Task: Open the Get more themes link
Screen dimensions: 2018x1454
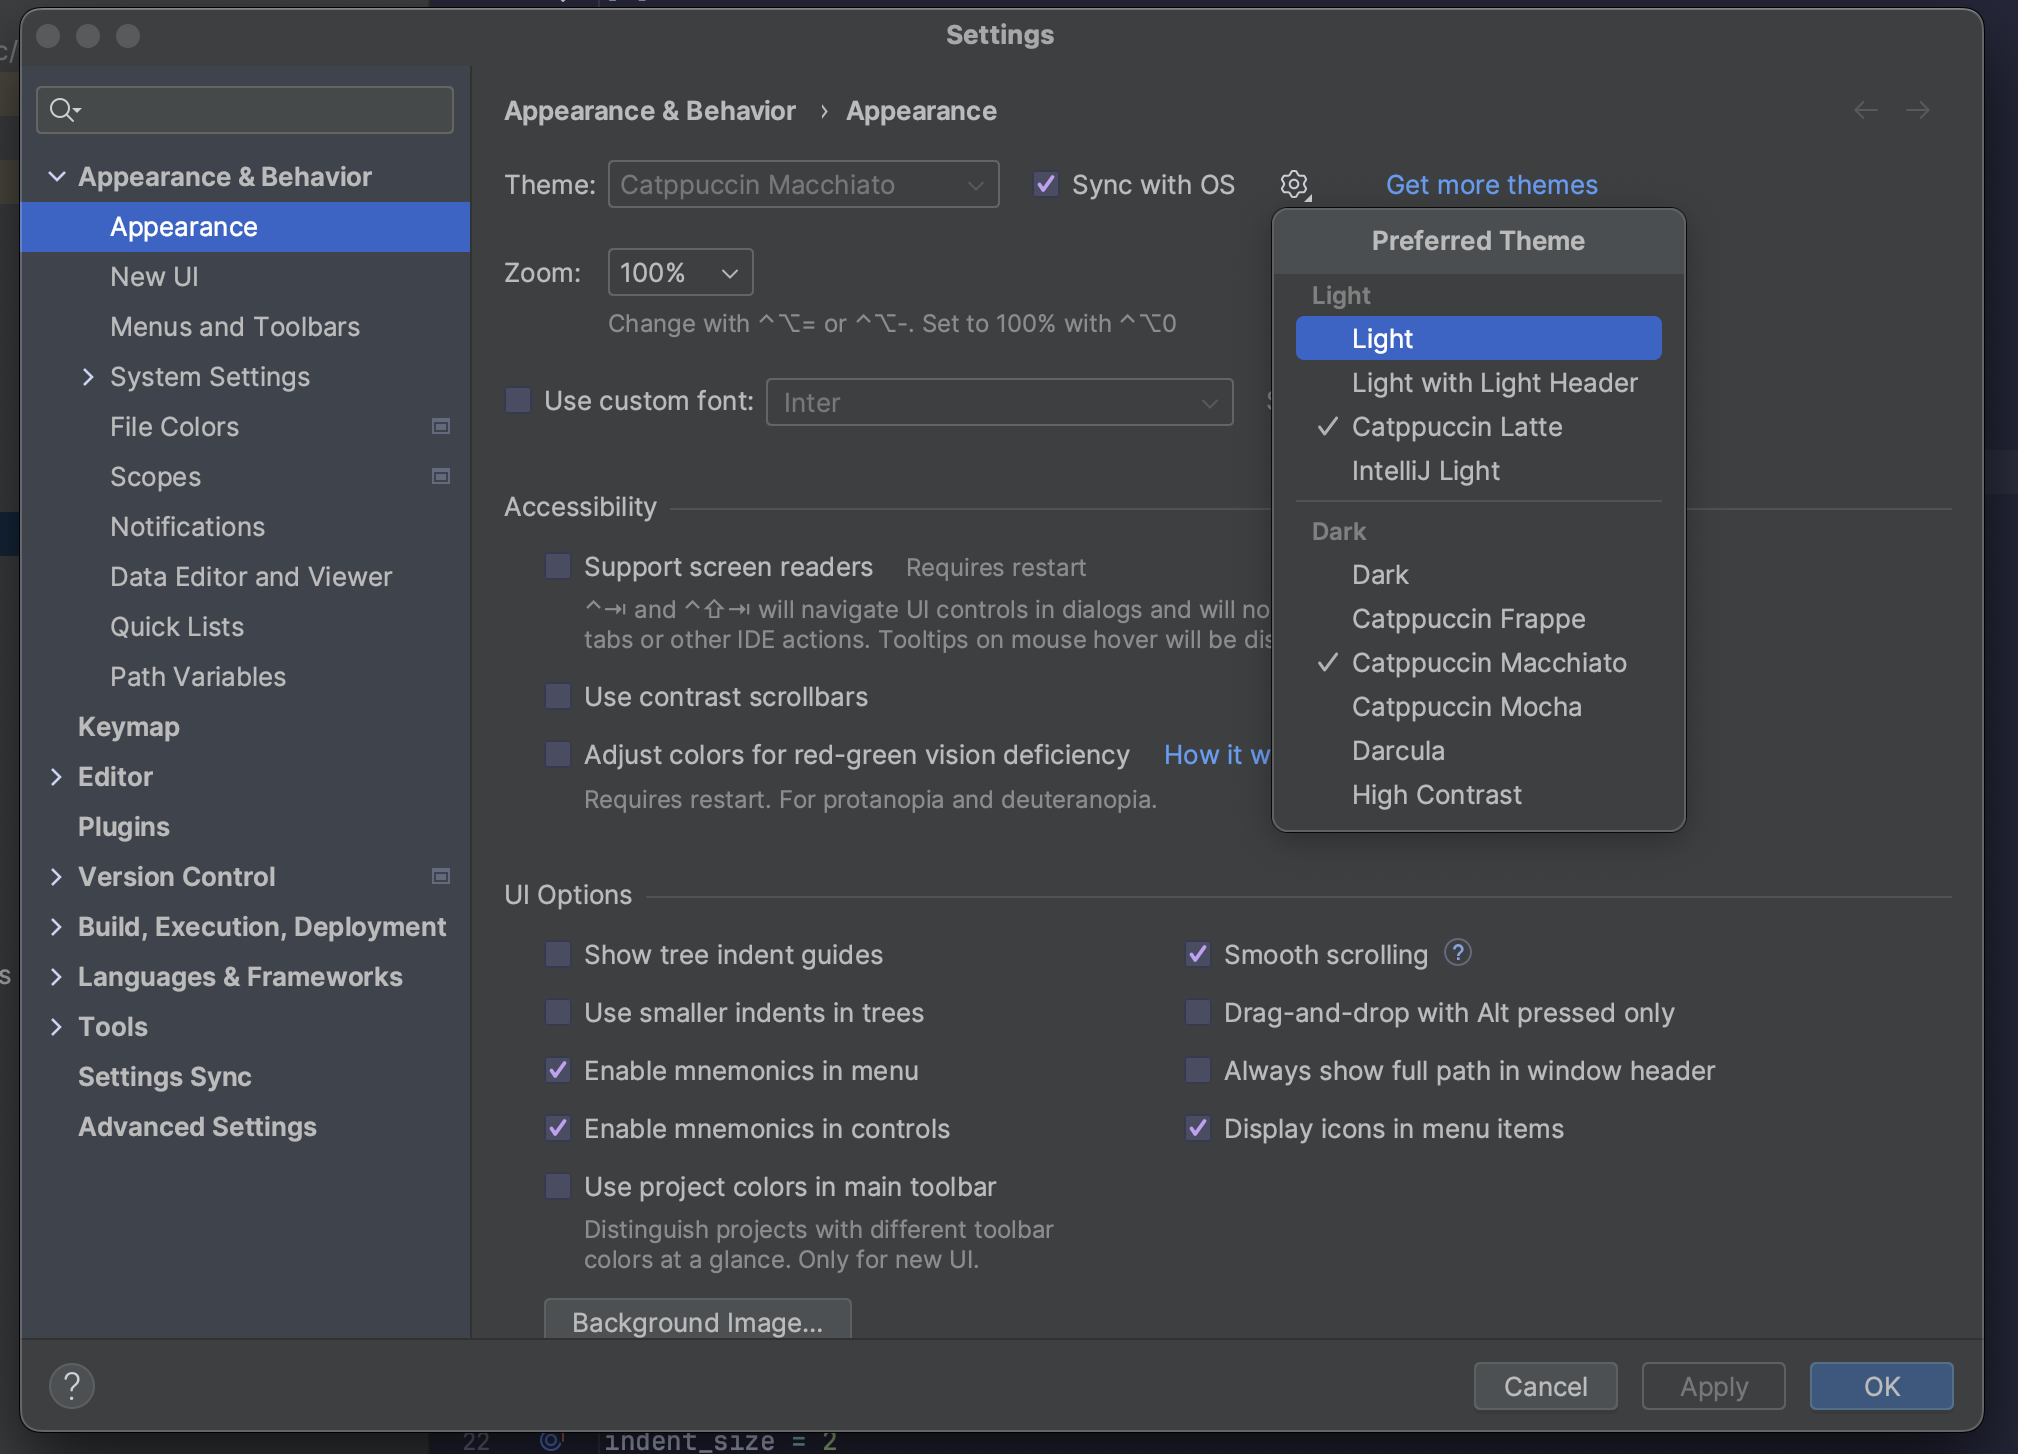Action: pyautogui.click(x=1491, y=184)
